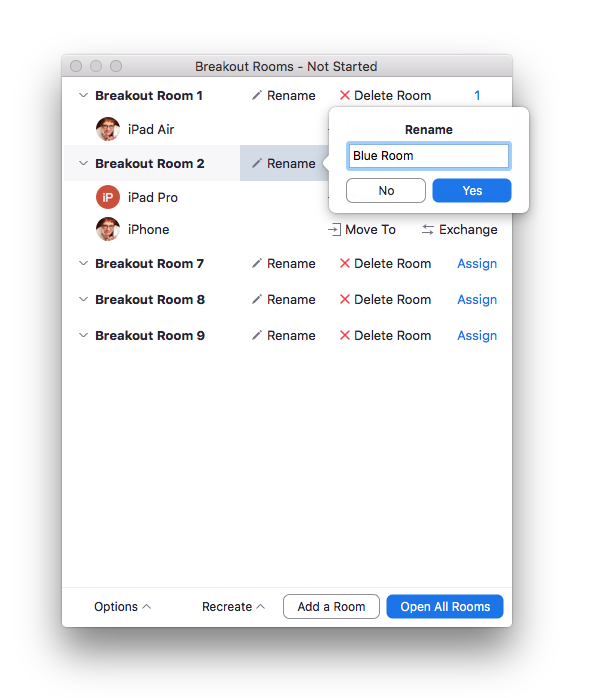Close the Breakout Rooms window
Viewport: 589px width, 698px height.
76,66
